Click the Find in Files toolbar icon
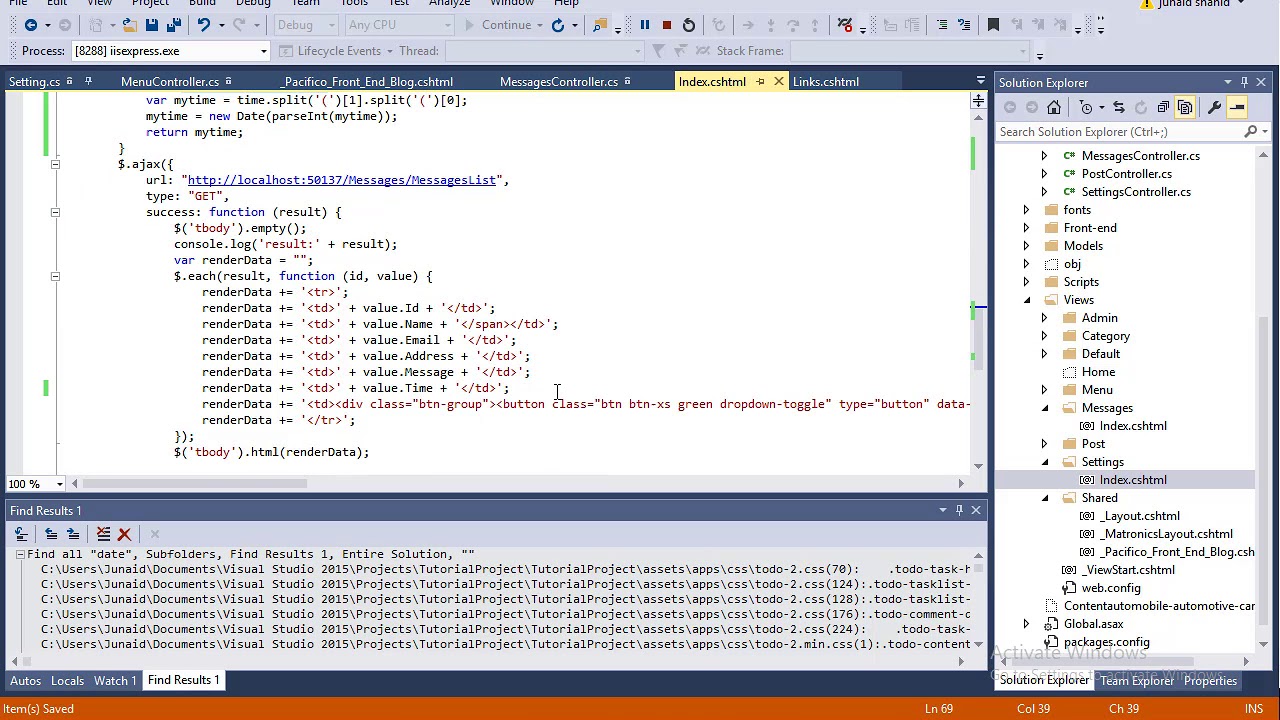The image size is (1280, 720). pyautogui.click(x=600, y=25)
